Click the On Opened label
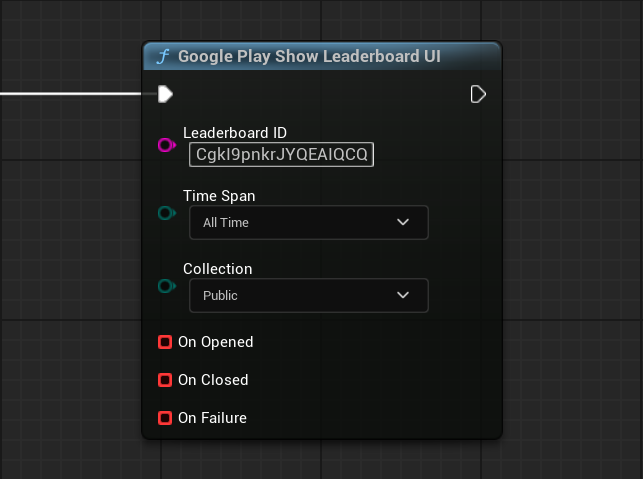Viewport: 643px width, 479px height. [x=215, y=342]
